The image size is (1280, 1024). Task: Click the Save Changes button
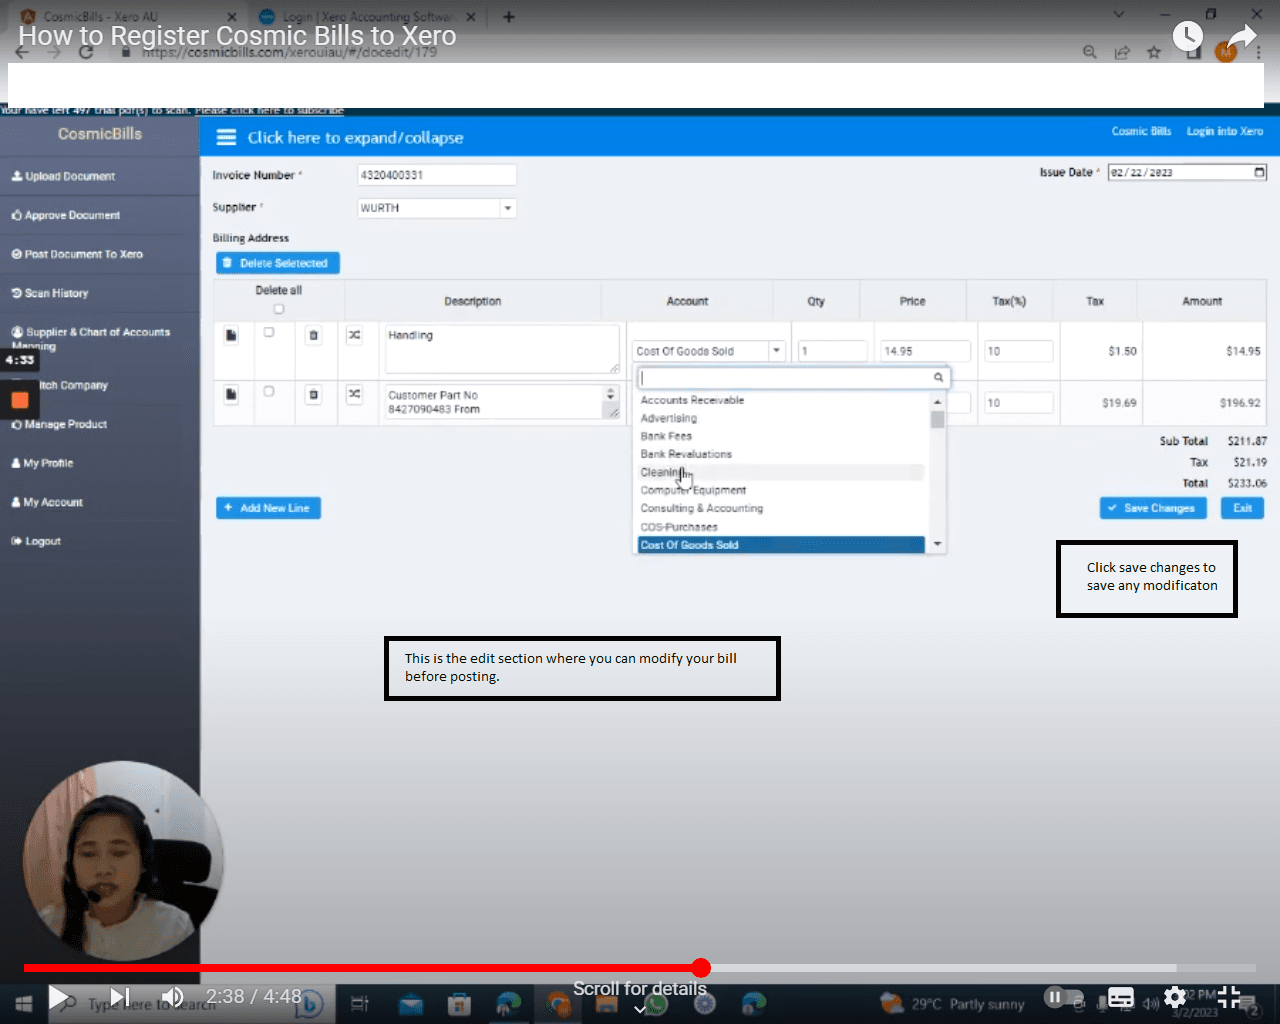tap(1153, 508)
